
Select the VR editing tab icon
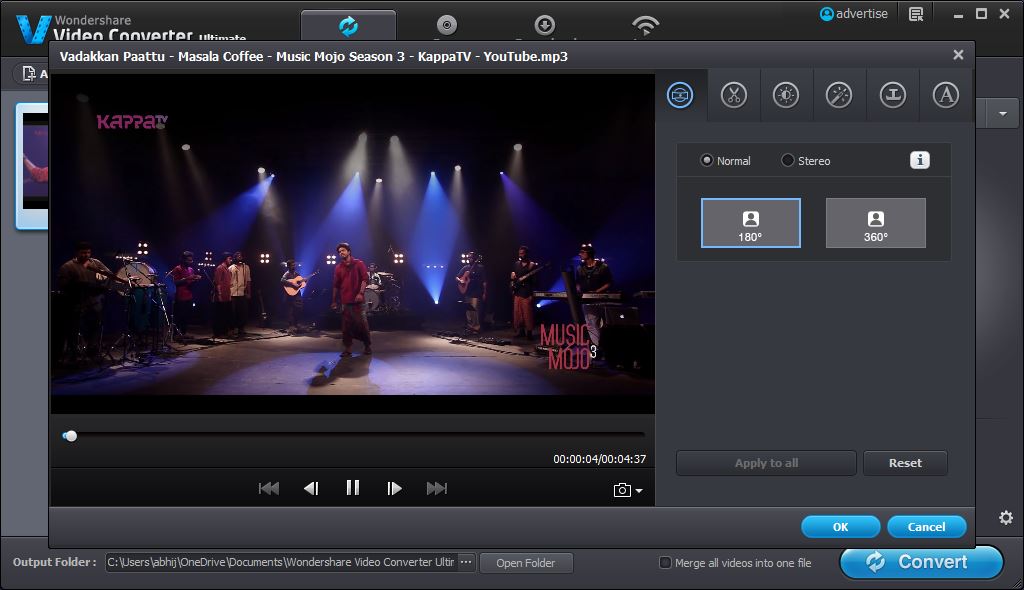(679, 95)
